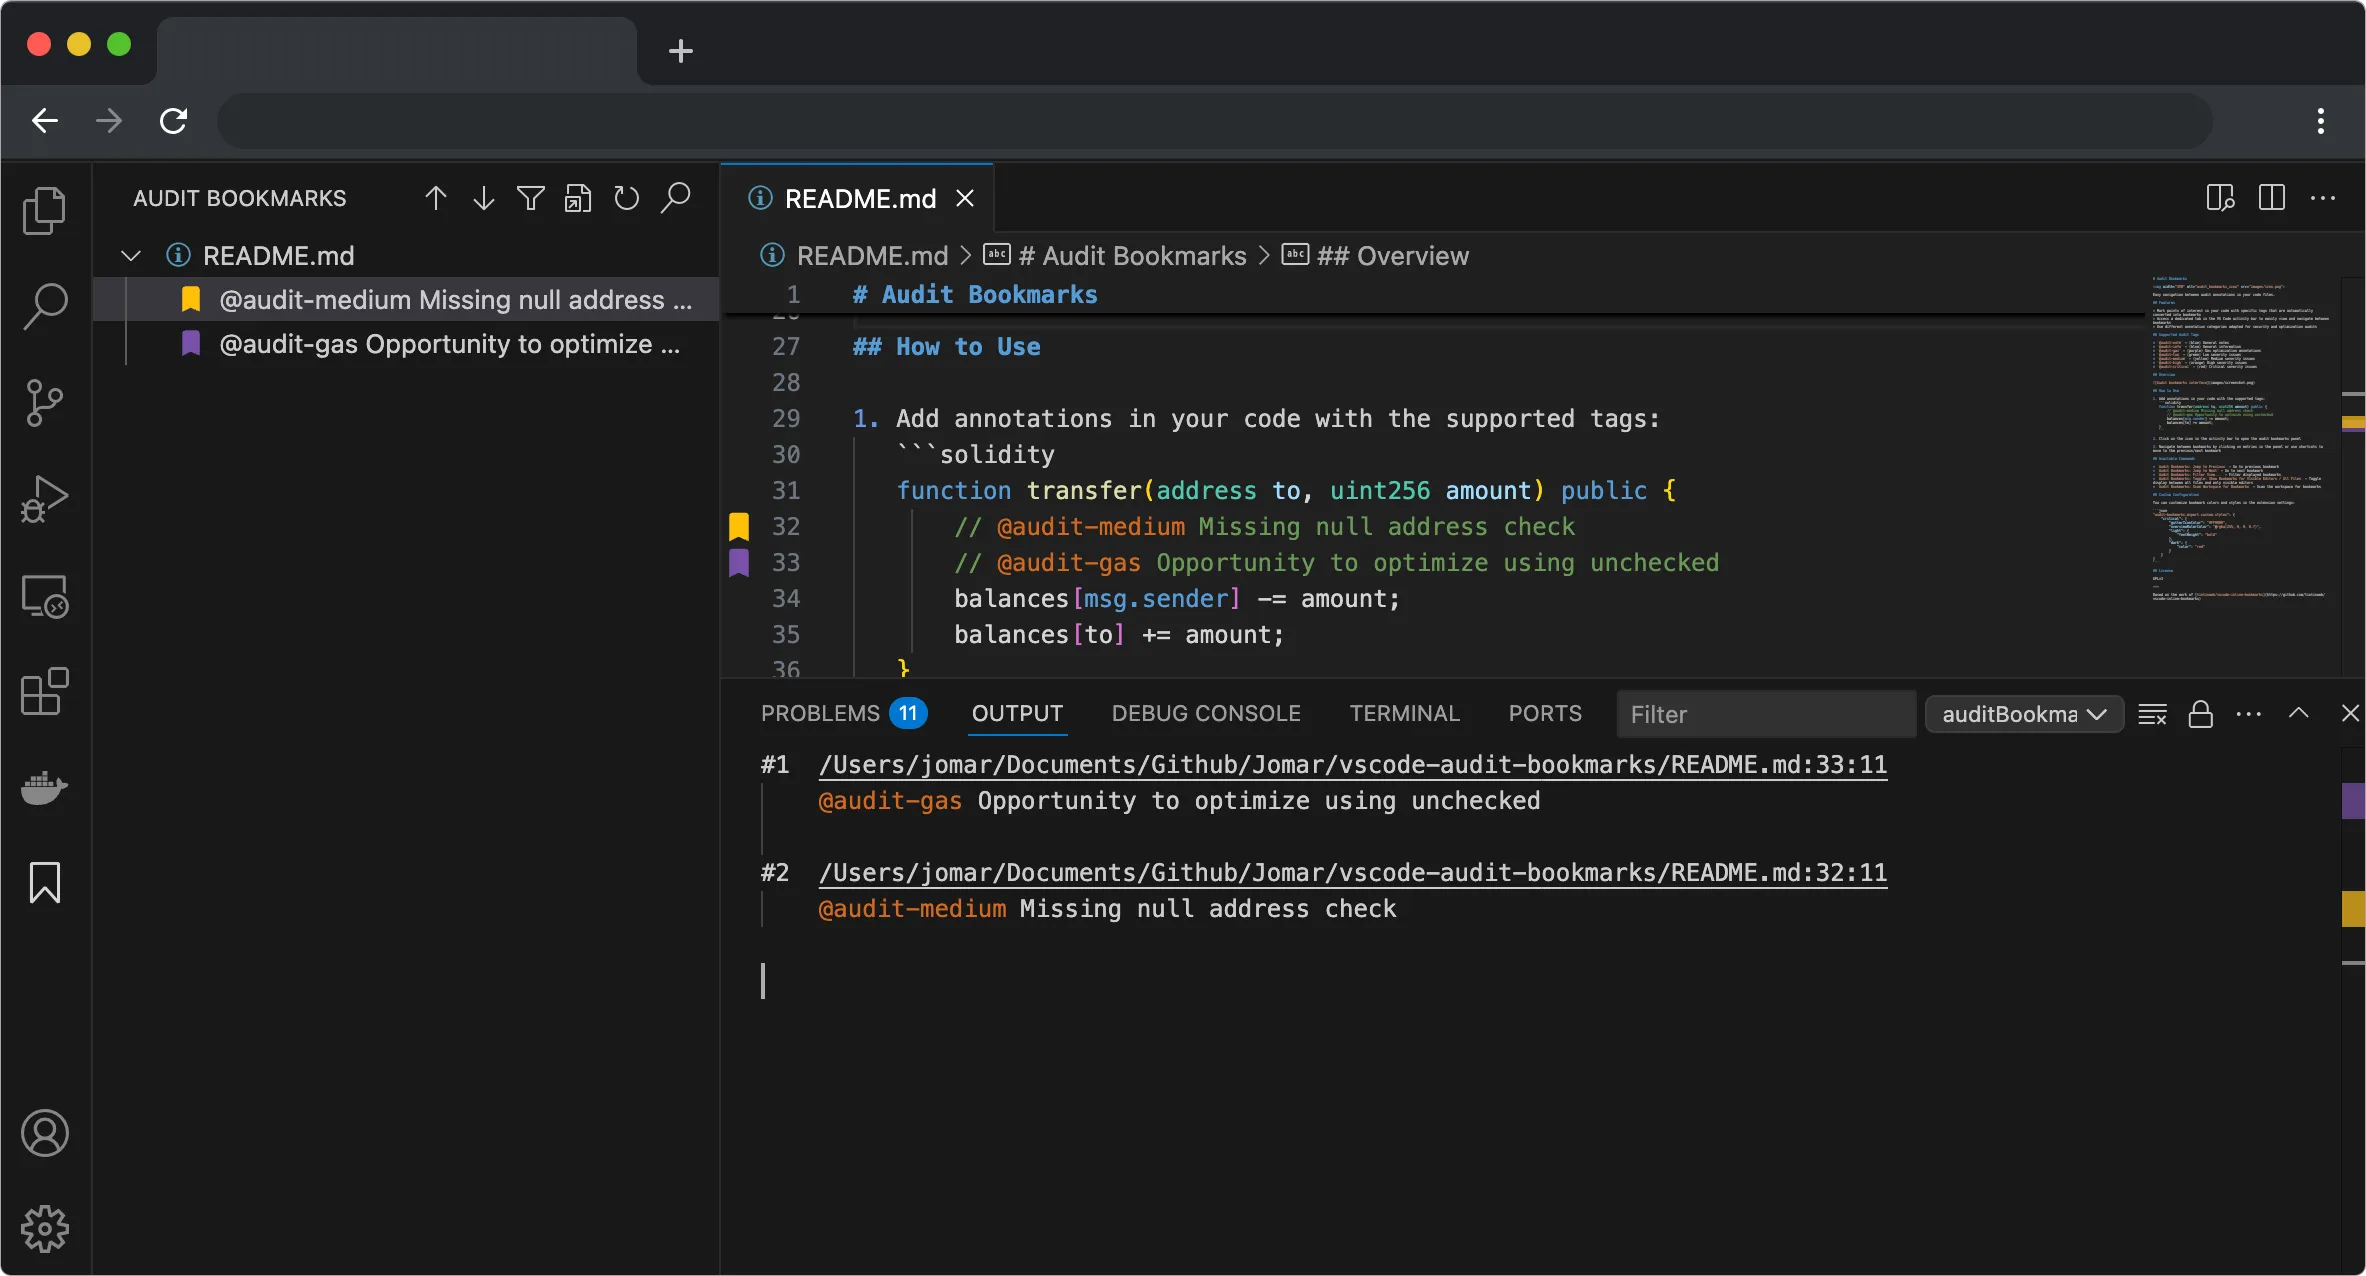Open the auditBookmarks output channel dropdown
This screenshot has width=2366, height=1276.
tap(2023, 713)
